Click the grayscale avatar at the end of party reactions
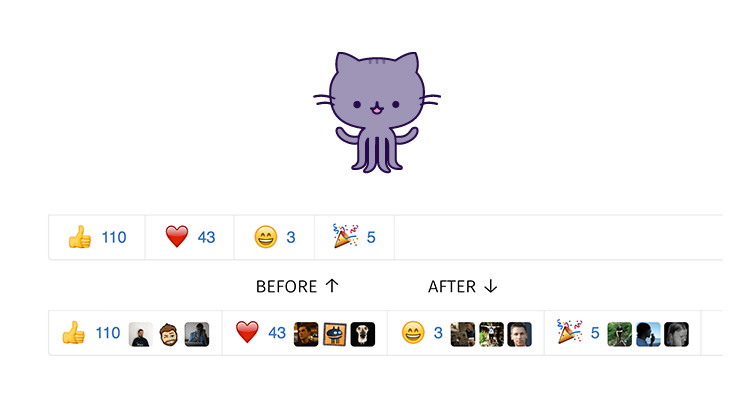This screenshot has height=420, width=750. point(676,334)
